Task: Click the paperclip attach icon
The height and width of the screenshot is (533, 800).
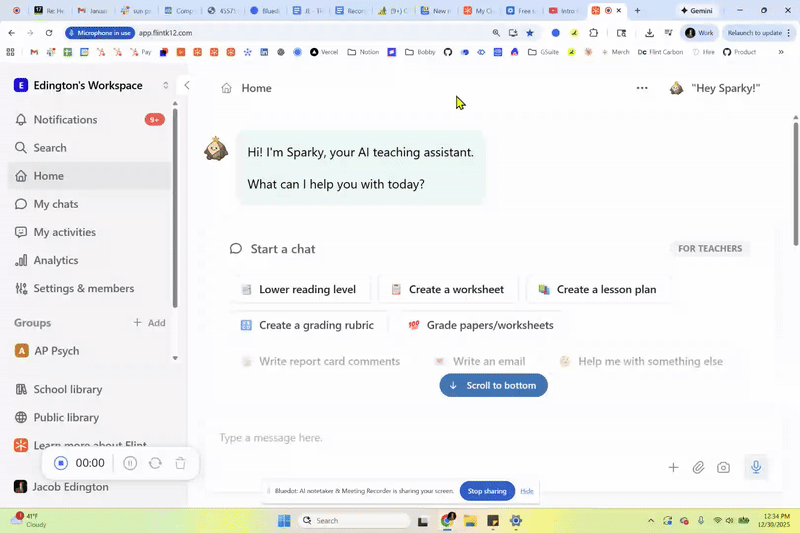Action: (x=698, y=467)
